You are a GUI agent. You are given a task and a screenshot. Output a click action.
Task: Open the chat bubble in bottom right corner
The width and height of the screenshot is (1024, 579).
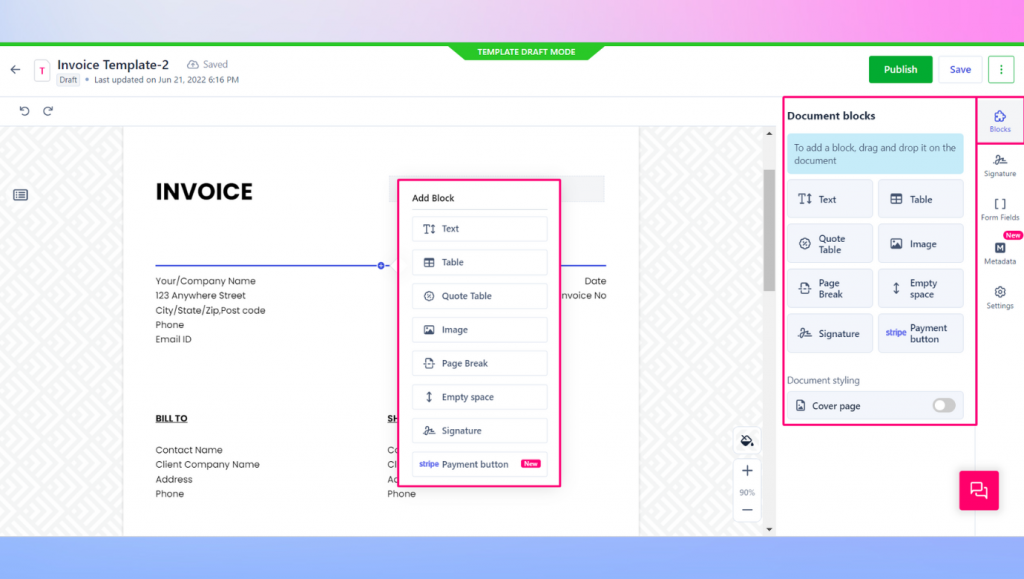click(x=978, y=490)
